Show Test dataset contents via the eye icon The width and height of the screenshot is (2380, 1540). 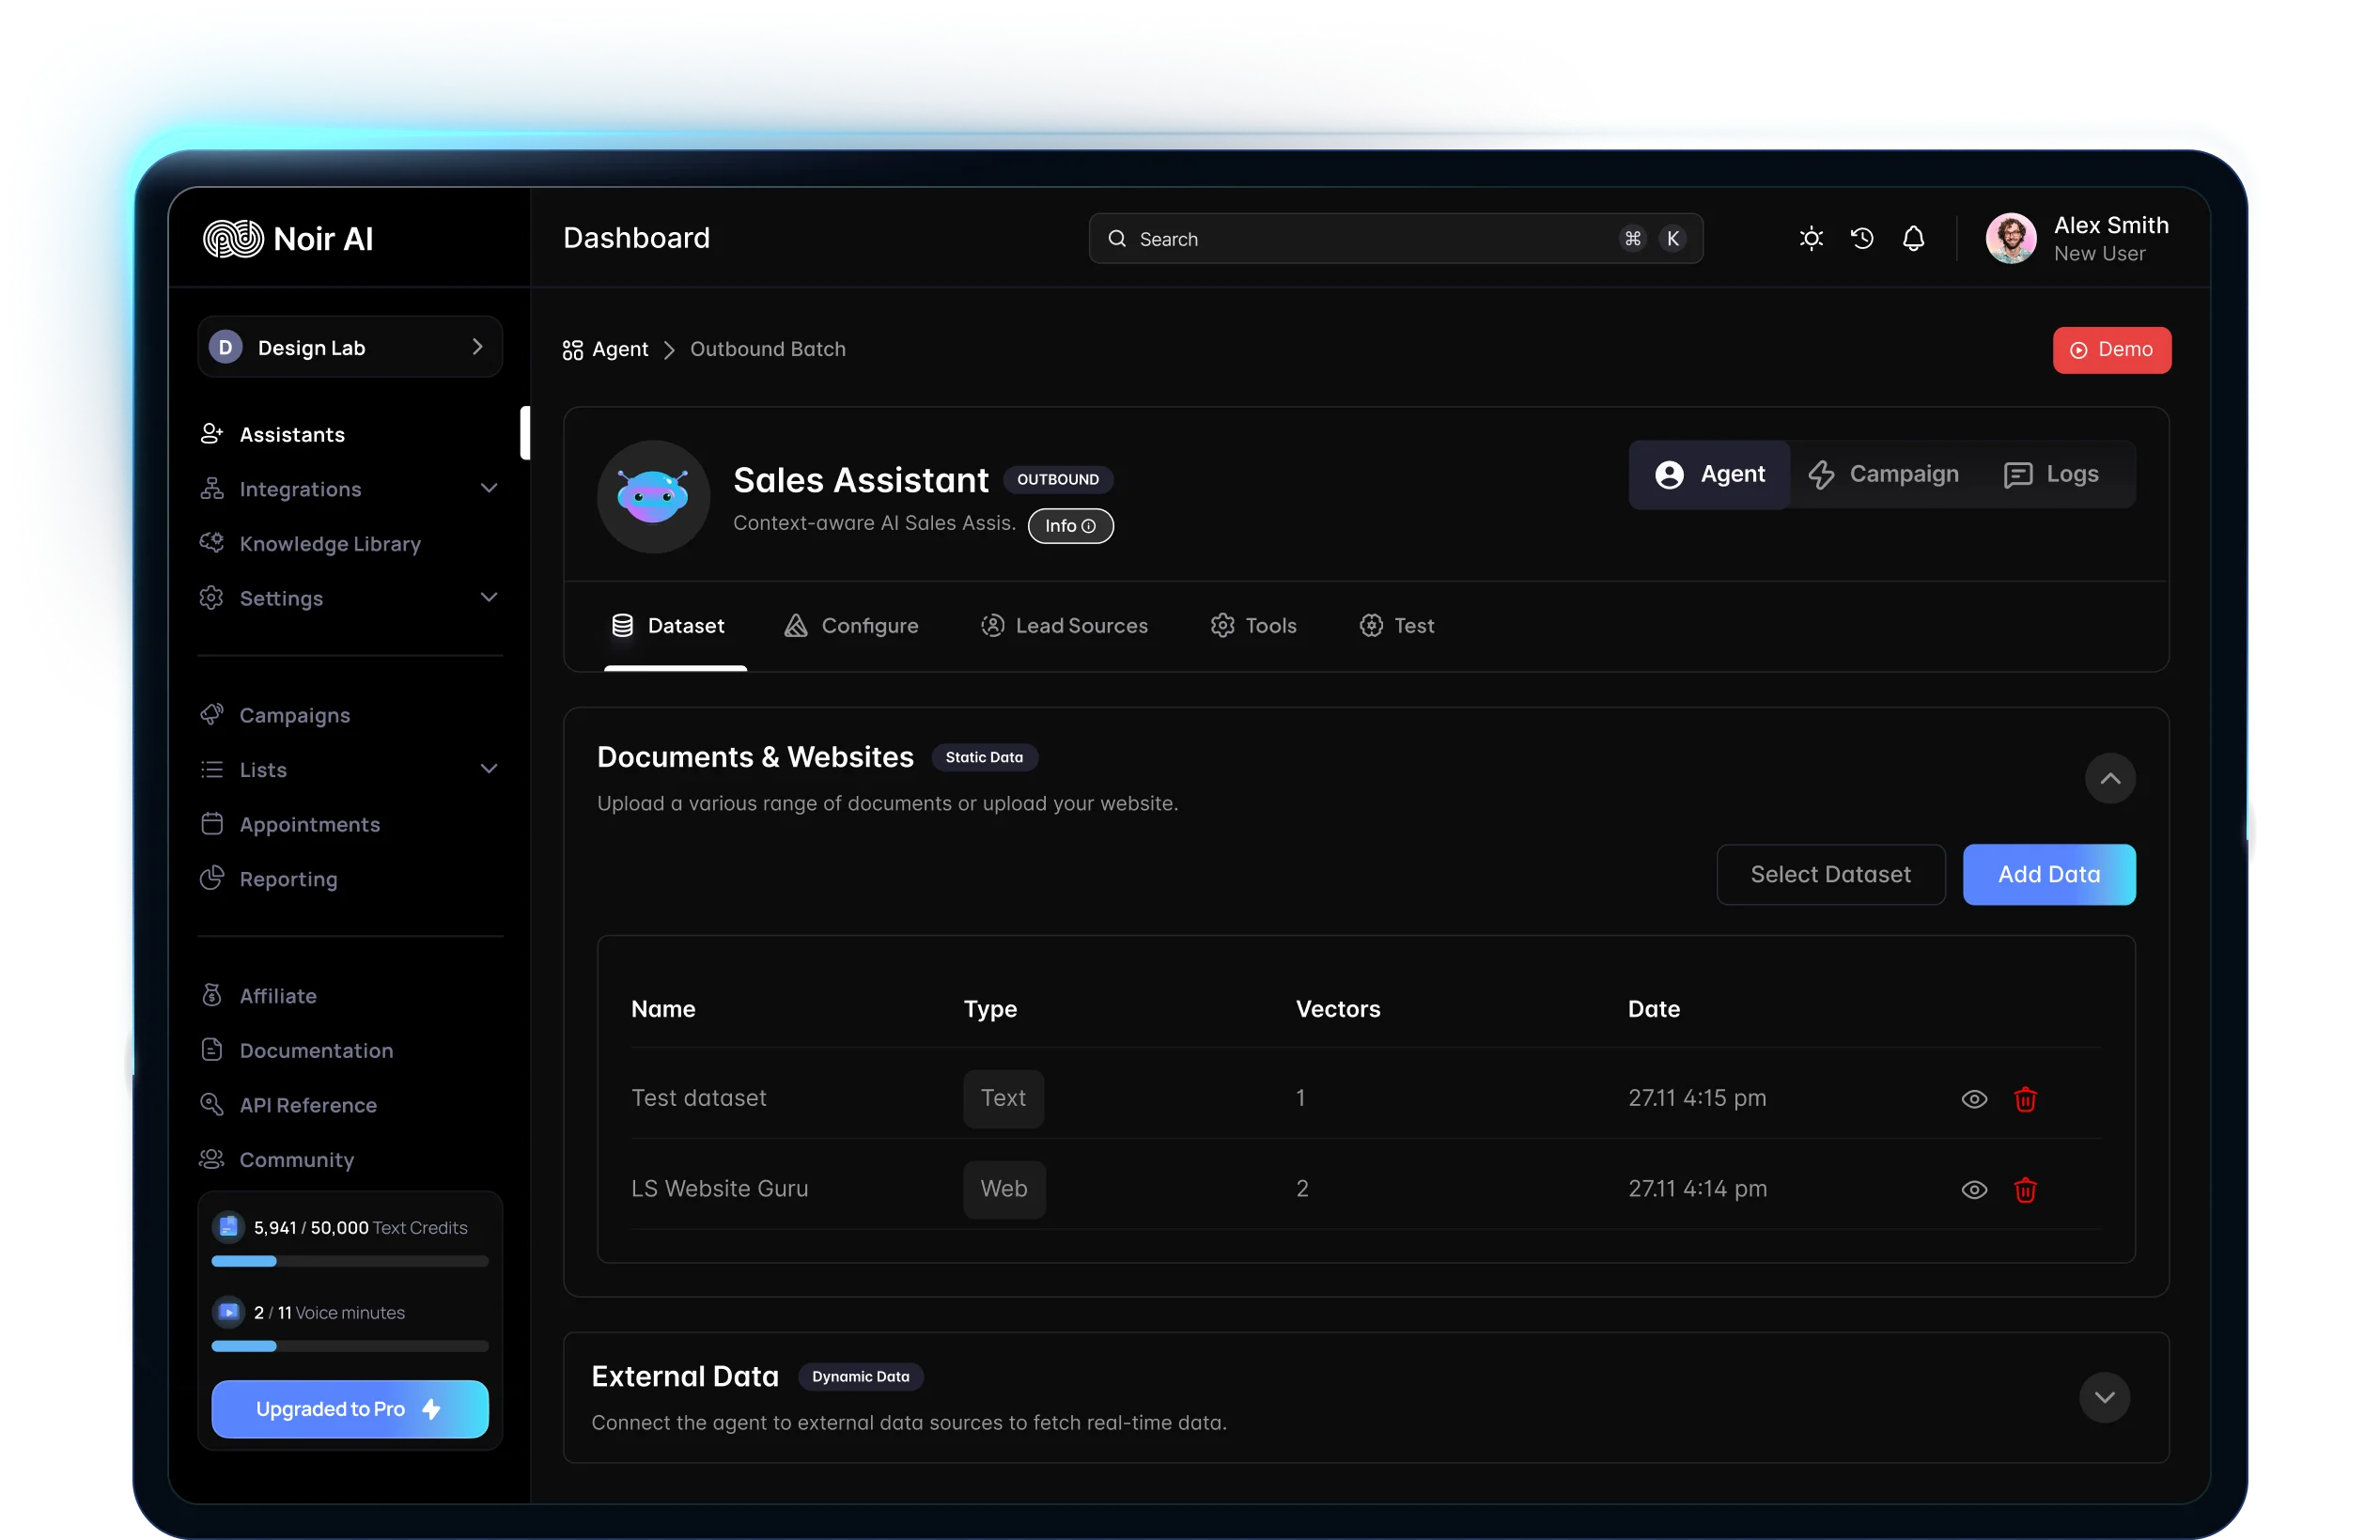click(1973, 1098)
